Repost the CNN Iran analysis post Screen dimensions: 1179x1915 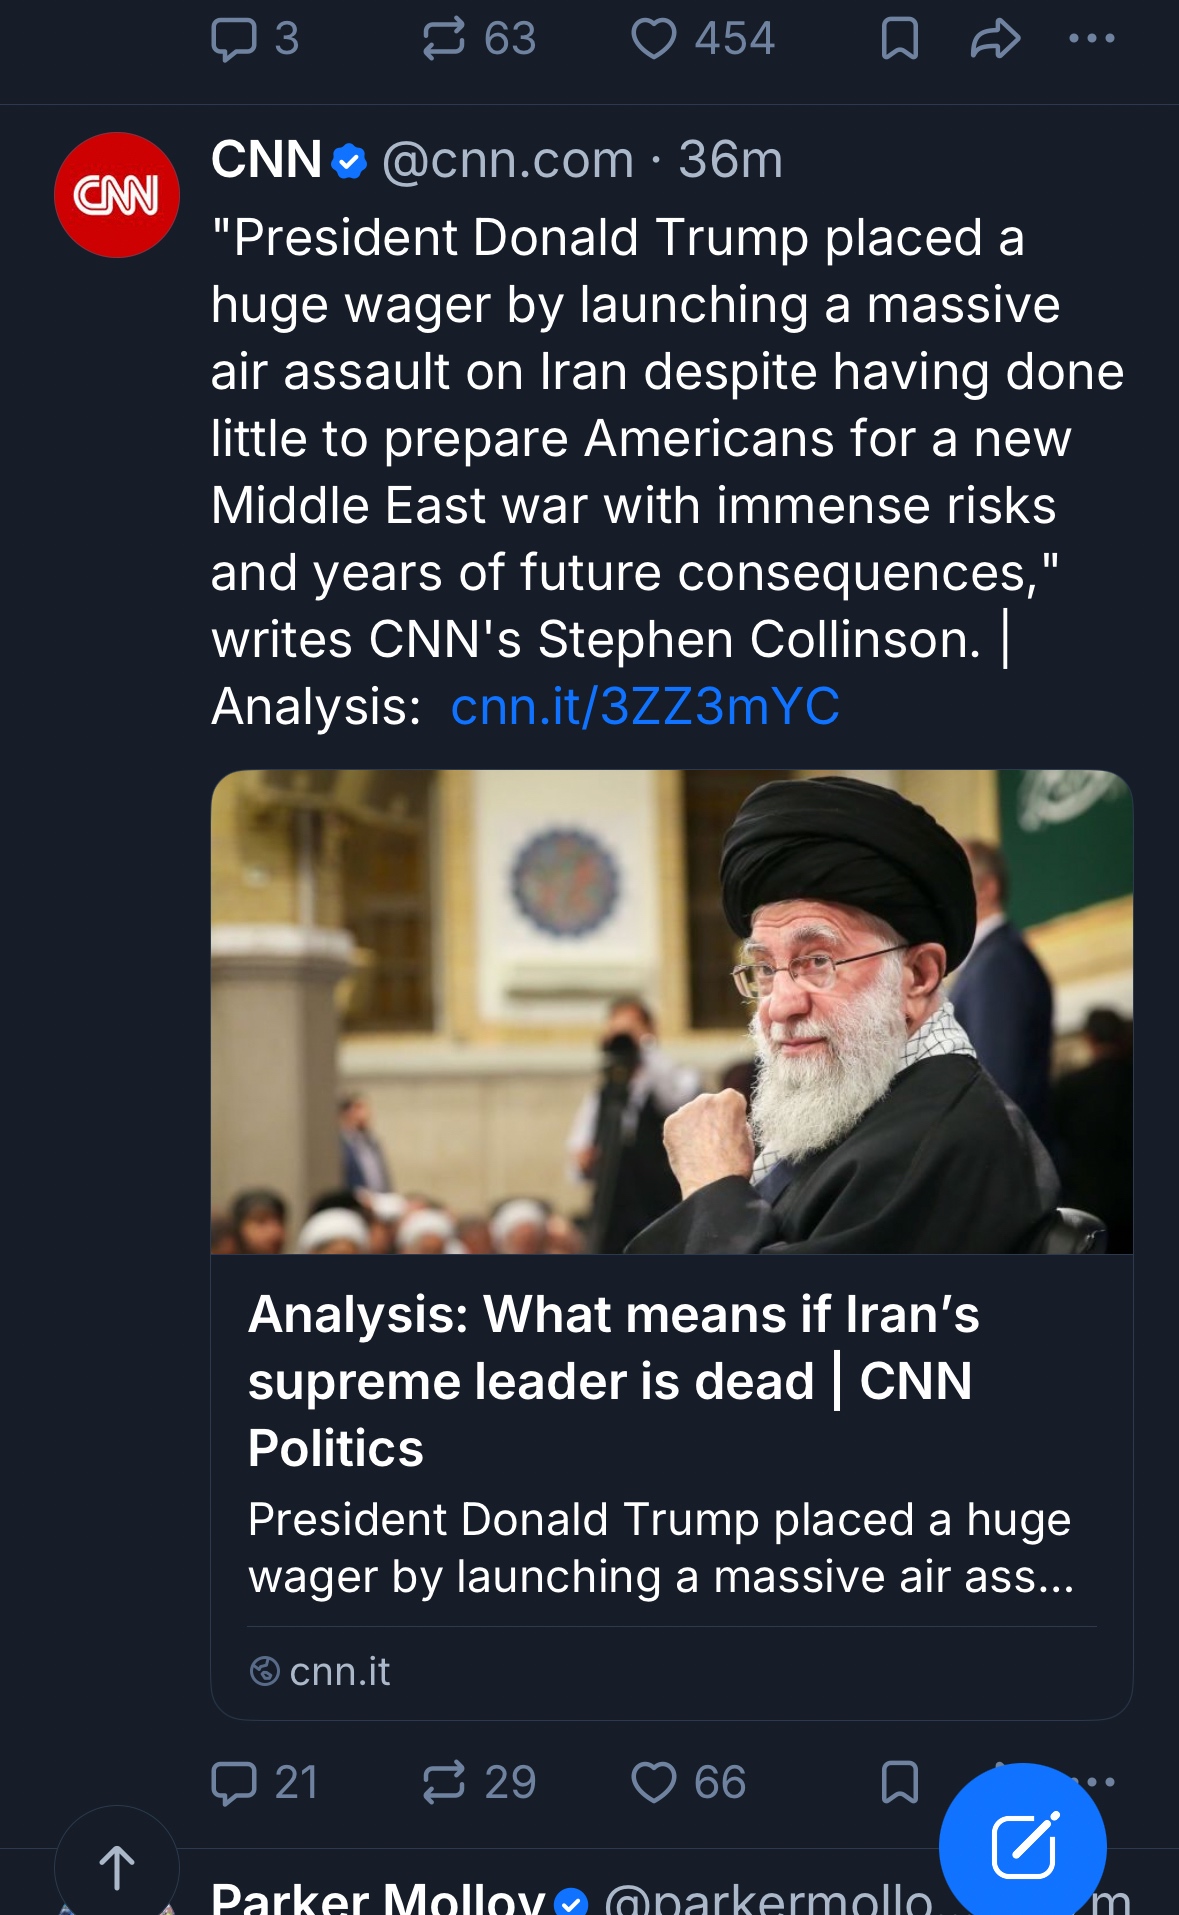(444, 1783)
